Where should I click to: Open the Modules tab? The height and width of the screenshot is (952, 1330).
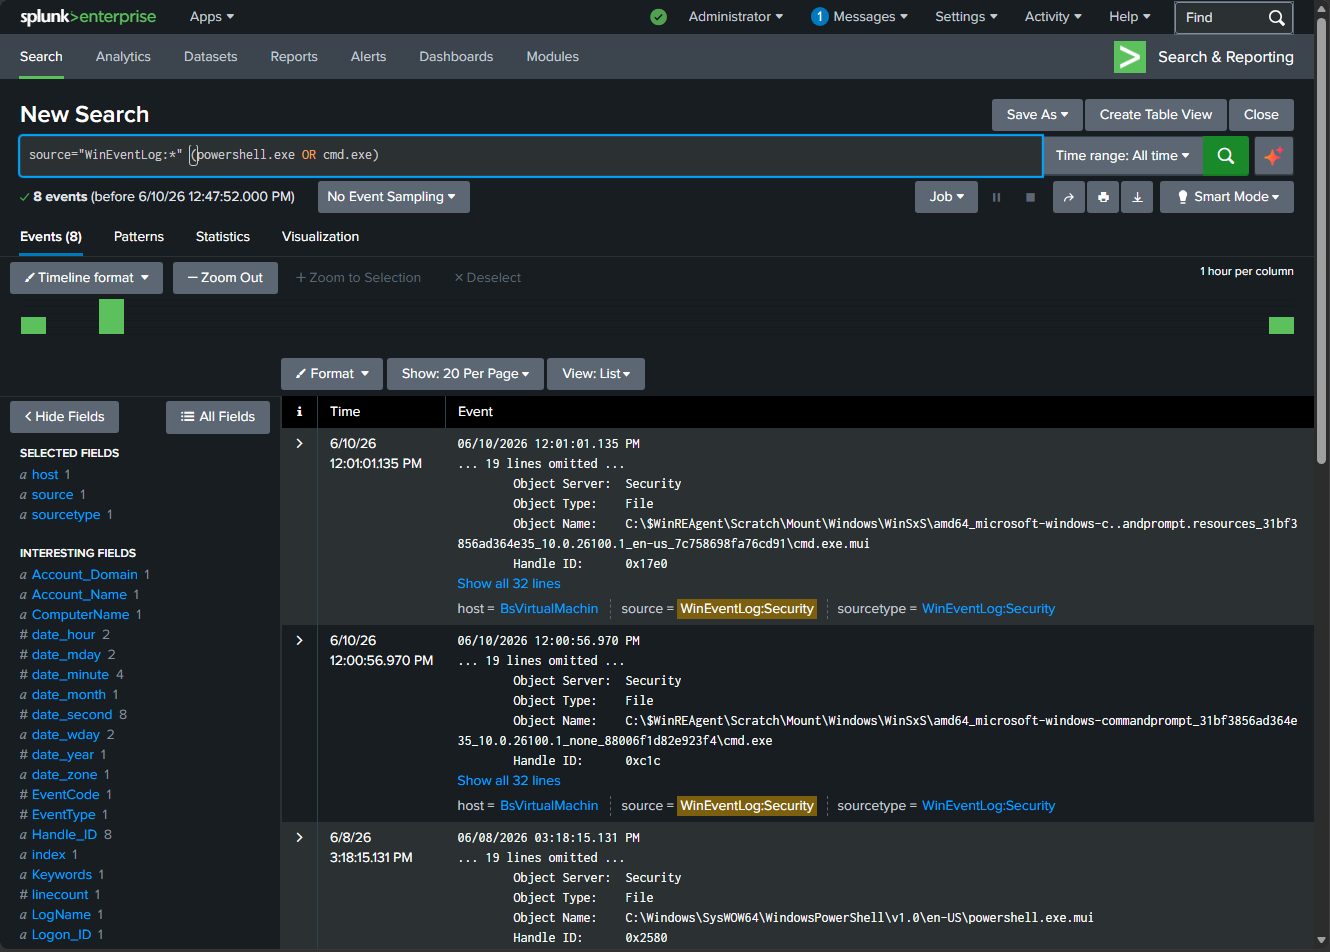[553, 57]
